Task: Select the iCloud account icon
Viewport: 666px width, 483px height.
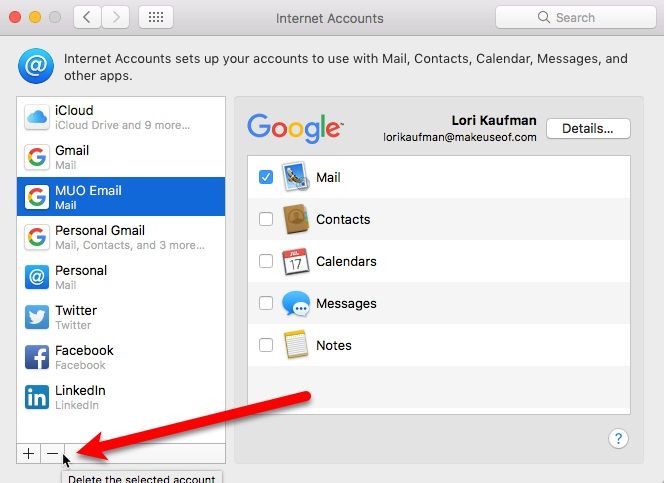Action: point(36,117)
